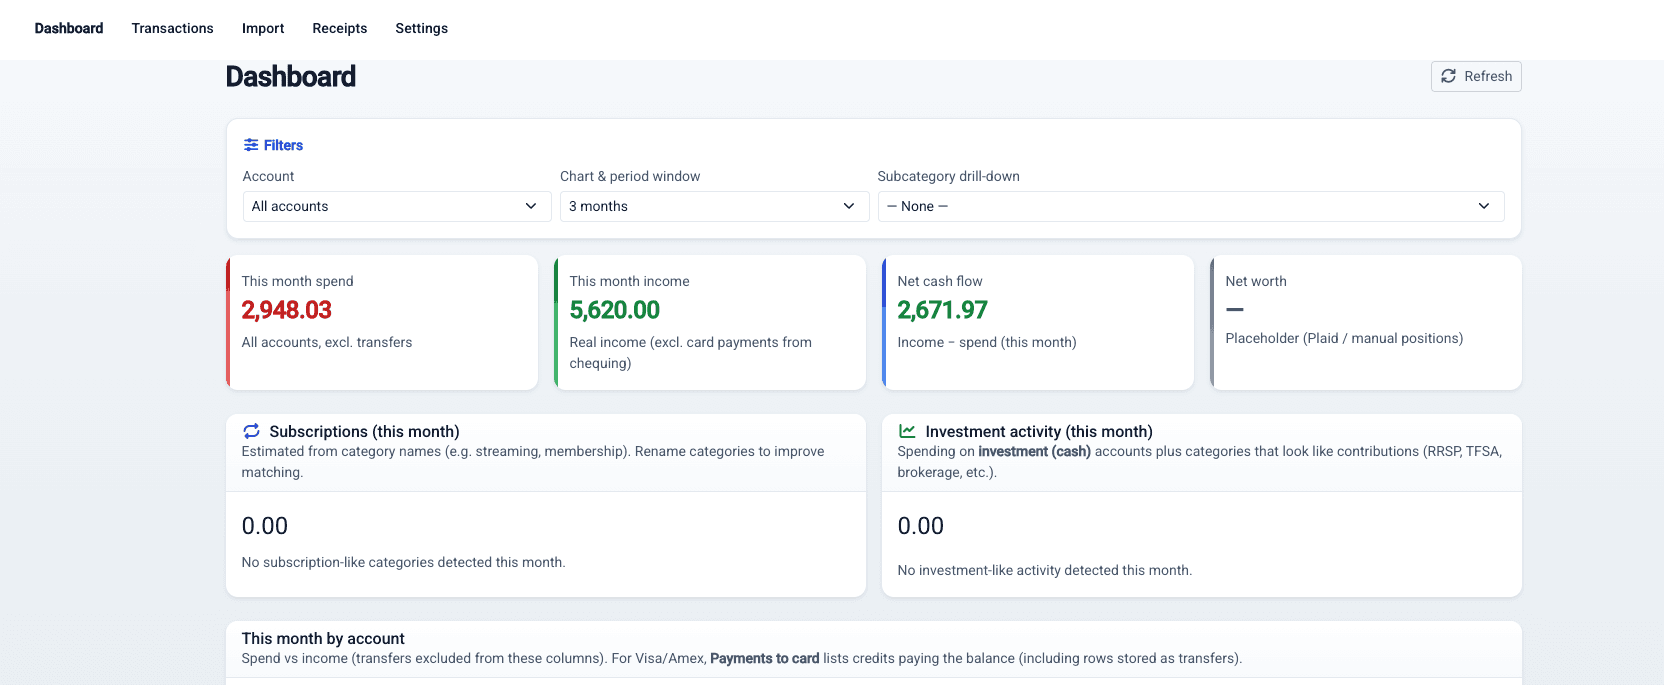This screenshot has width=1664, height=685.
Task: Click the chevron in the Chart & period selector
Action: click(x=849, y=206)
